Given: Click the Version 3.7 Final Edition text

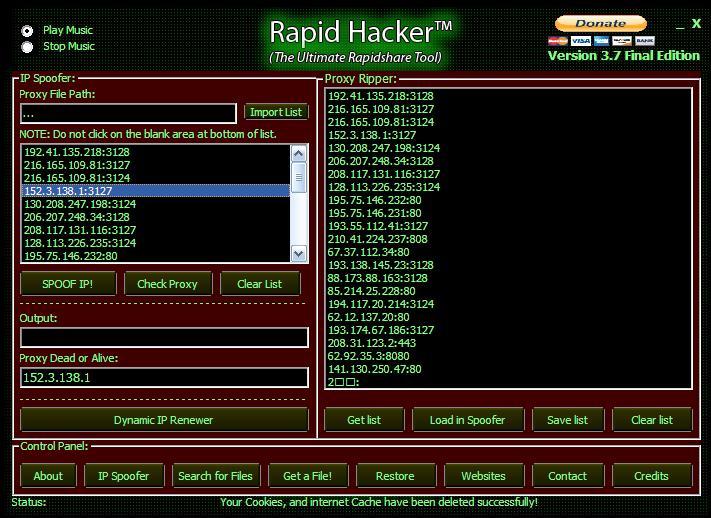Looking at the screenshot, I should click(x=624, y=56).
